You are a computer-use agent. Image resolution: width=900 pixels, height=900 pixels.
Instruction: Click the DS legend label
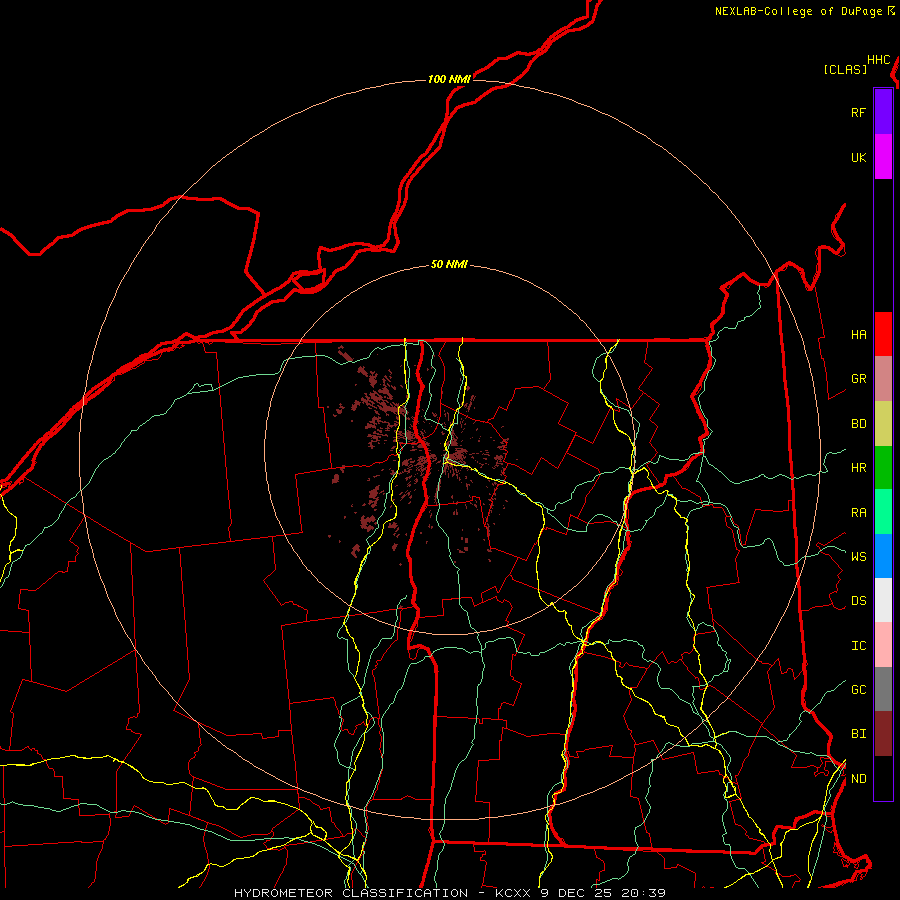pos(858,601)
